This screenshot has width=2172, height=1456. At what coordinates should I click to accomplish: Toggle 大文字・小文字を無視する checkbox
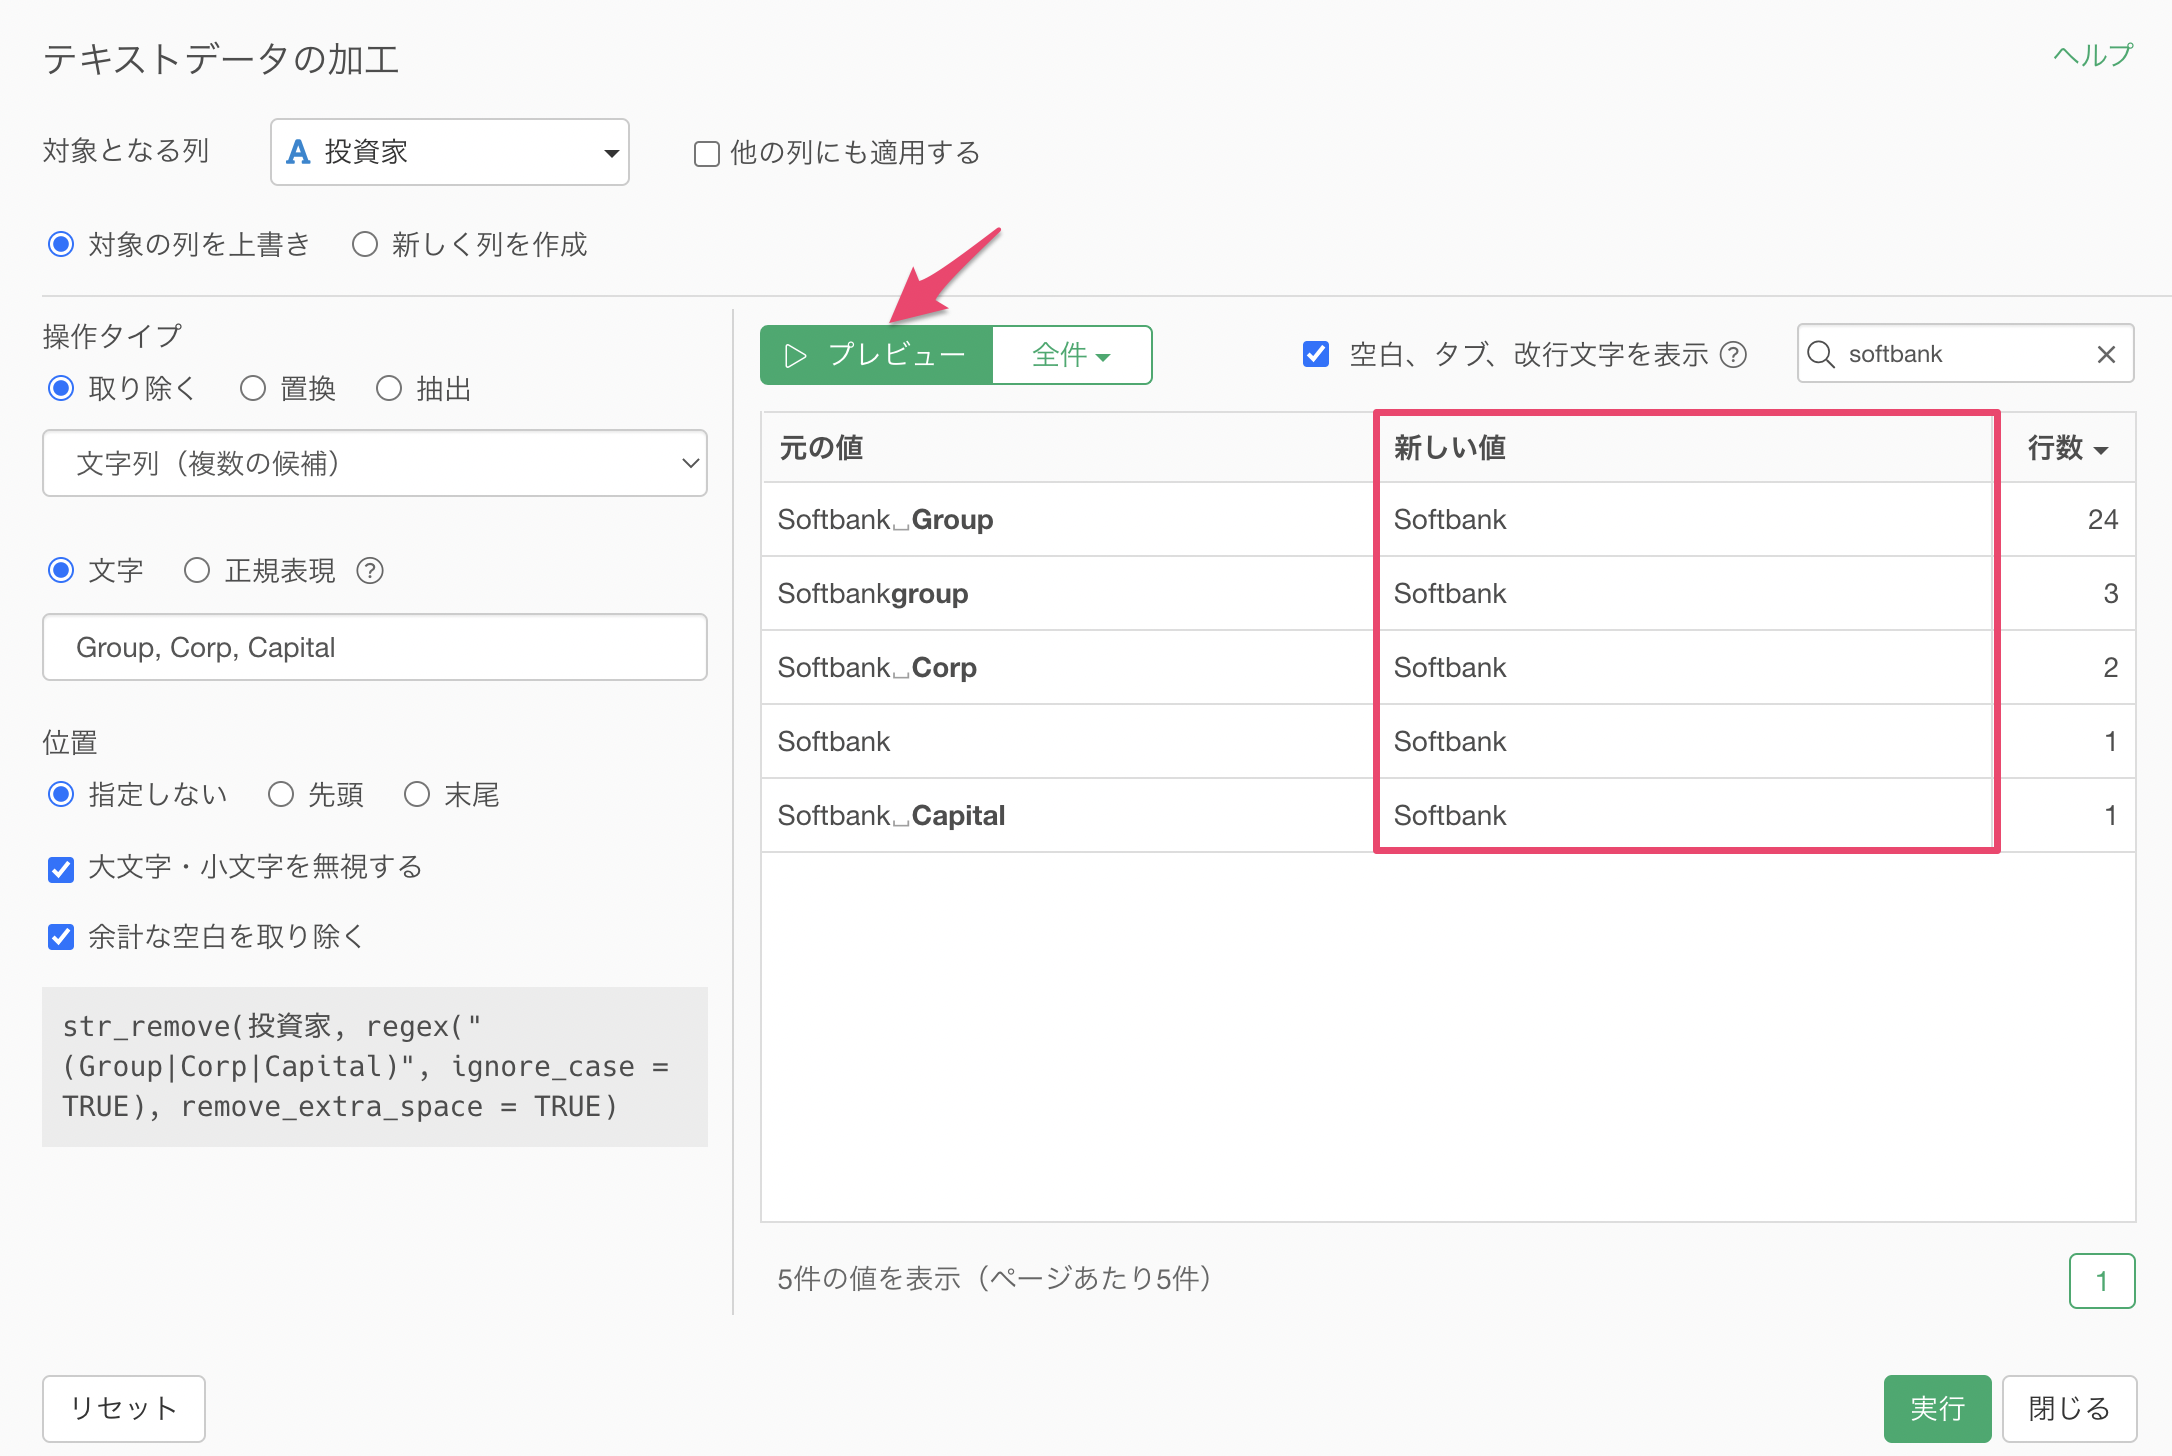coord(61,868)
